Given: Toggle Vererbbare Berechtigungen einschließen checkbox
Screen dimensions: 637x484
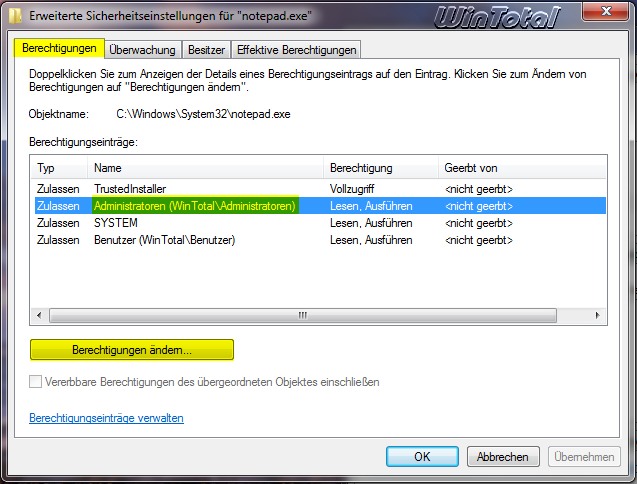Looking at the screenshot, I should coord(35,382).
